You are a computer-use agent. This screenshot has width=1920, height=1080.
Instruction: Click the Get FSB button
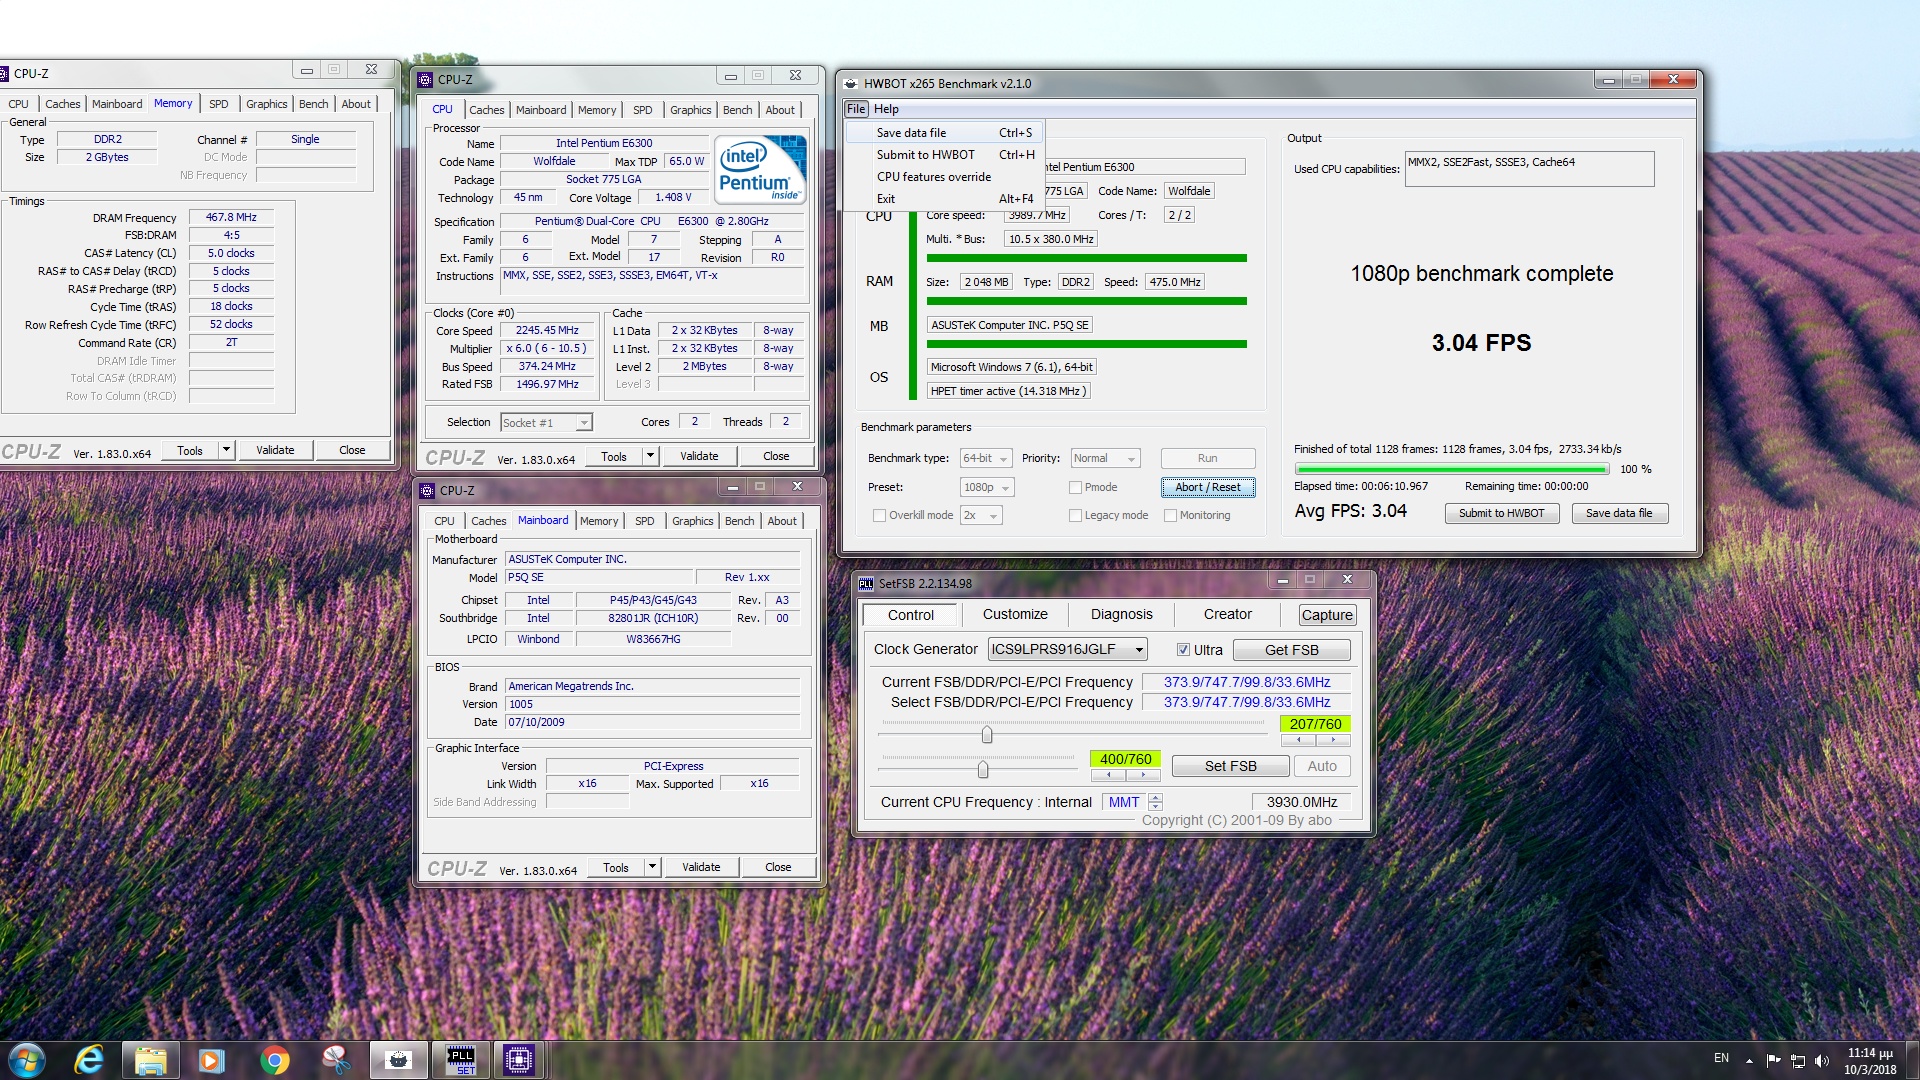1291,650
